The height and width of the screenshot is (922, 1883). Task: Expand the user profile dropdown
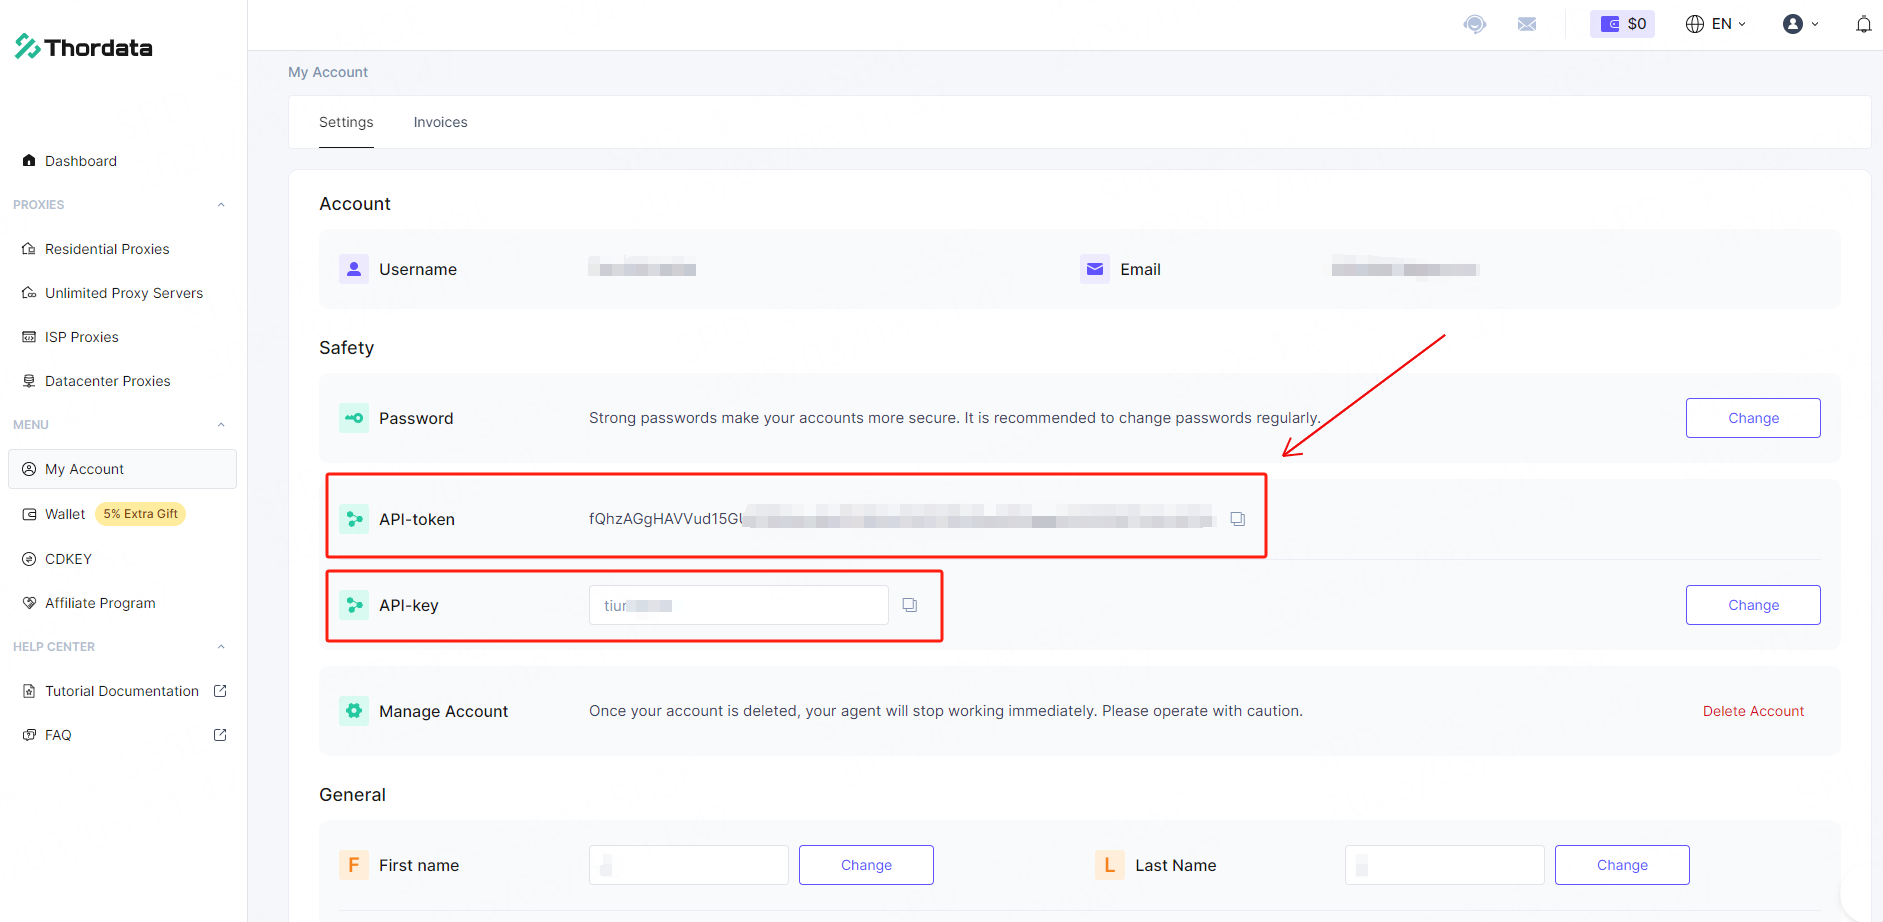(1800, 24)
